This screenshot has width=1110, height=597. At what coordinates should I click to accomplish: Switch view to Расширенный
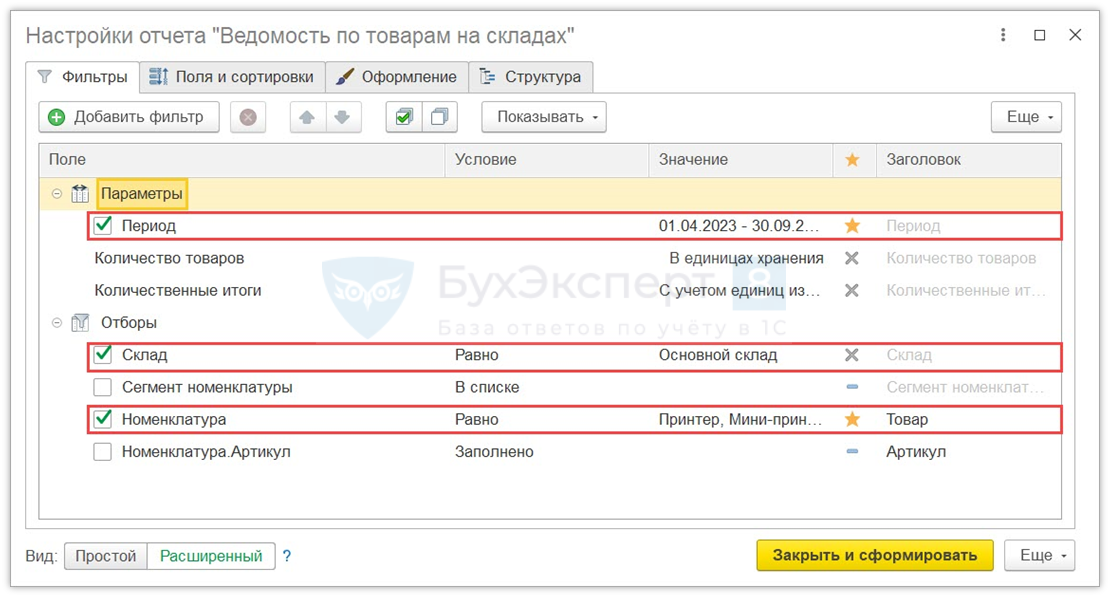(x=211, y=556)
